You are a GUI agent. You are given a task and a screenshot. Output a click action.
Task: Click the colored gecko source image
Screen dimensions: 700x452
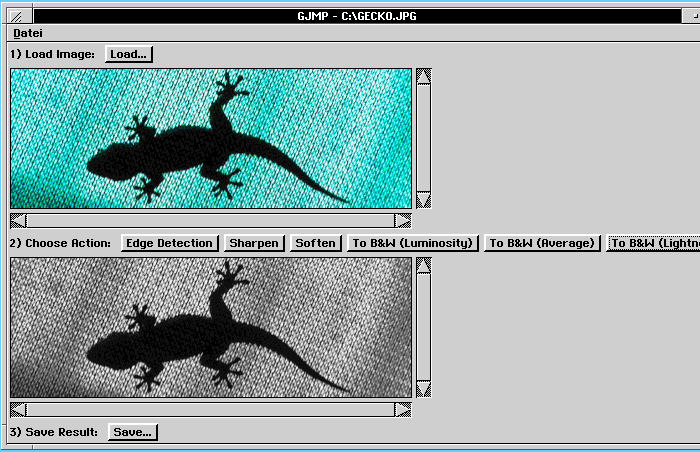tap(211, 138)
